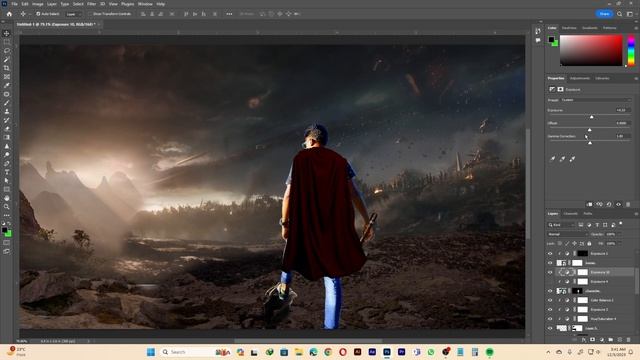Toggle visibility of Exposure 10 layer
The width and height of the screenshot is (640, 360).
coord(550,272)
